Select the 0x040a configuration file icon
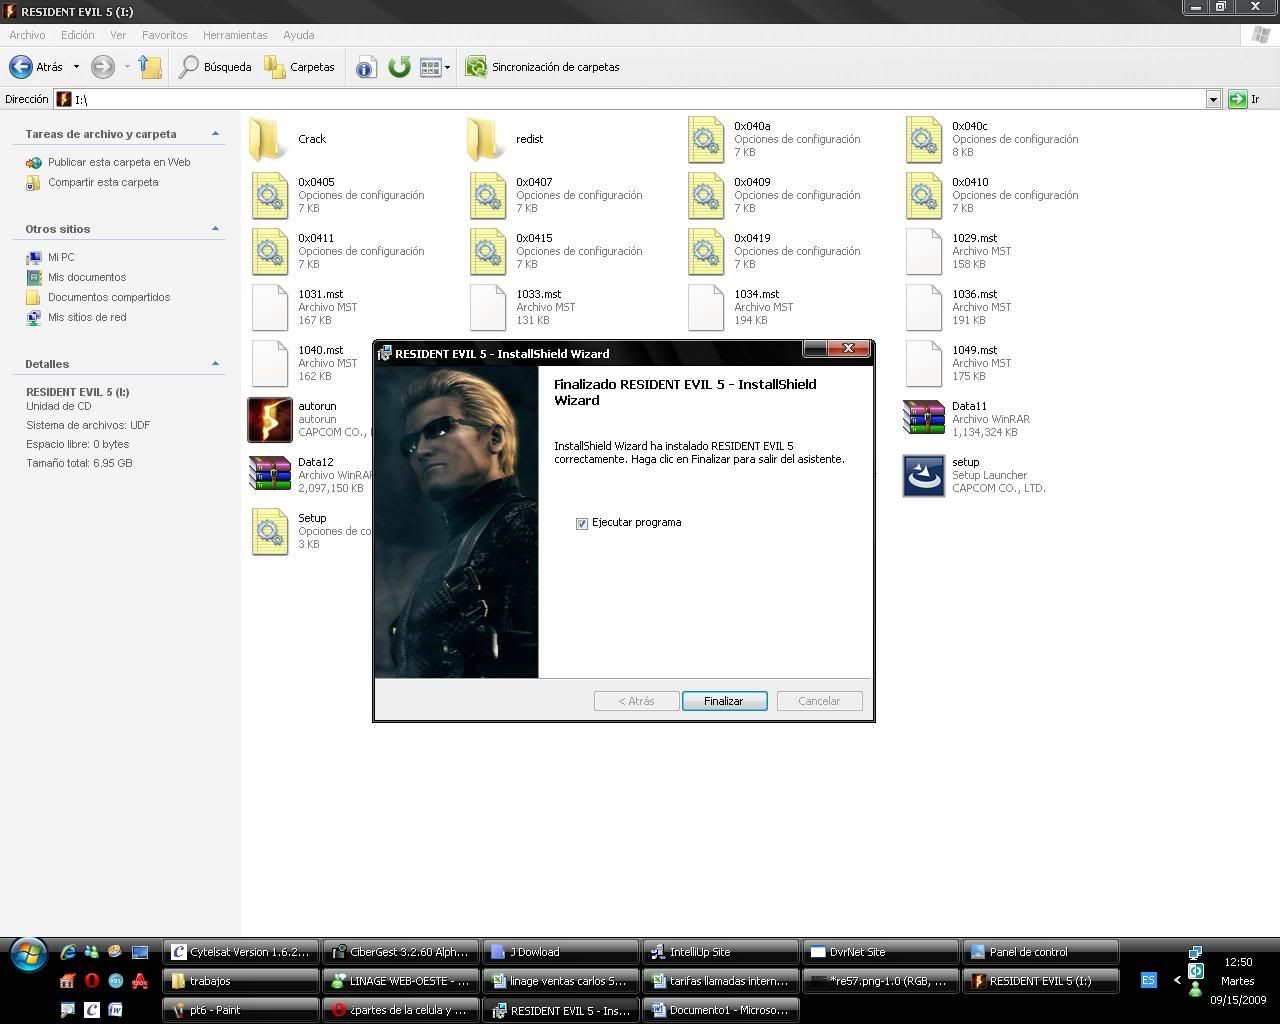 pos(706,139)
